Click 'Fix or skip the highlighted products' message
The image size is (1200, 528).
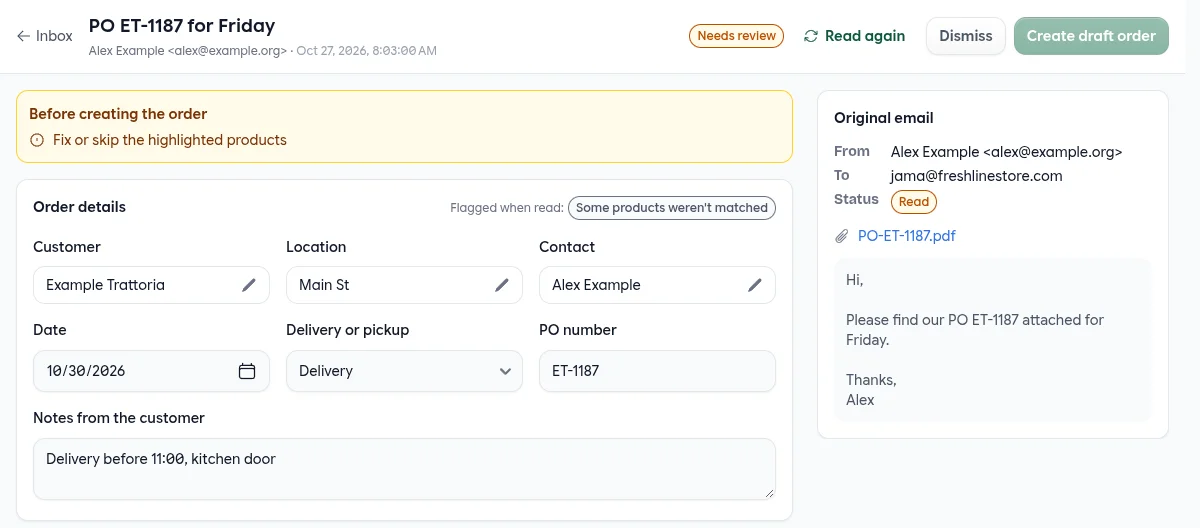click(170, 141)
